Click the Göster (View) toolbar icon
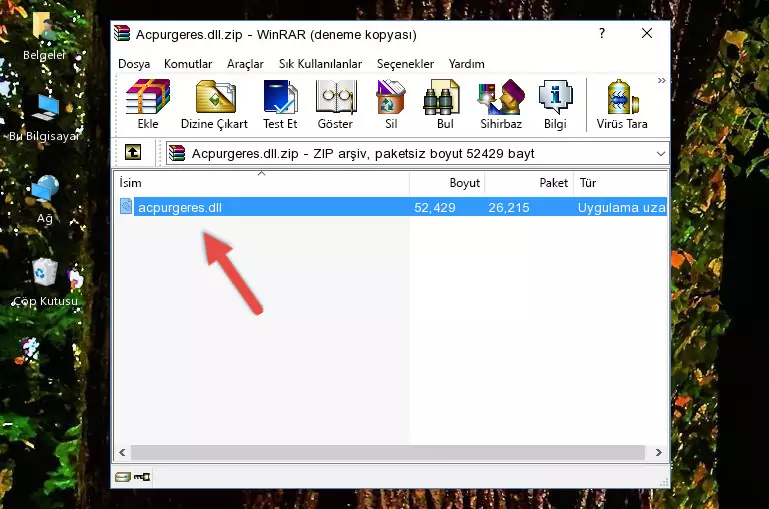 click(x=335, y=104)
